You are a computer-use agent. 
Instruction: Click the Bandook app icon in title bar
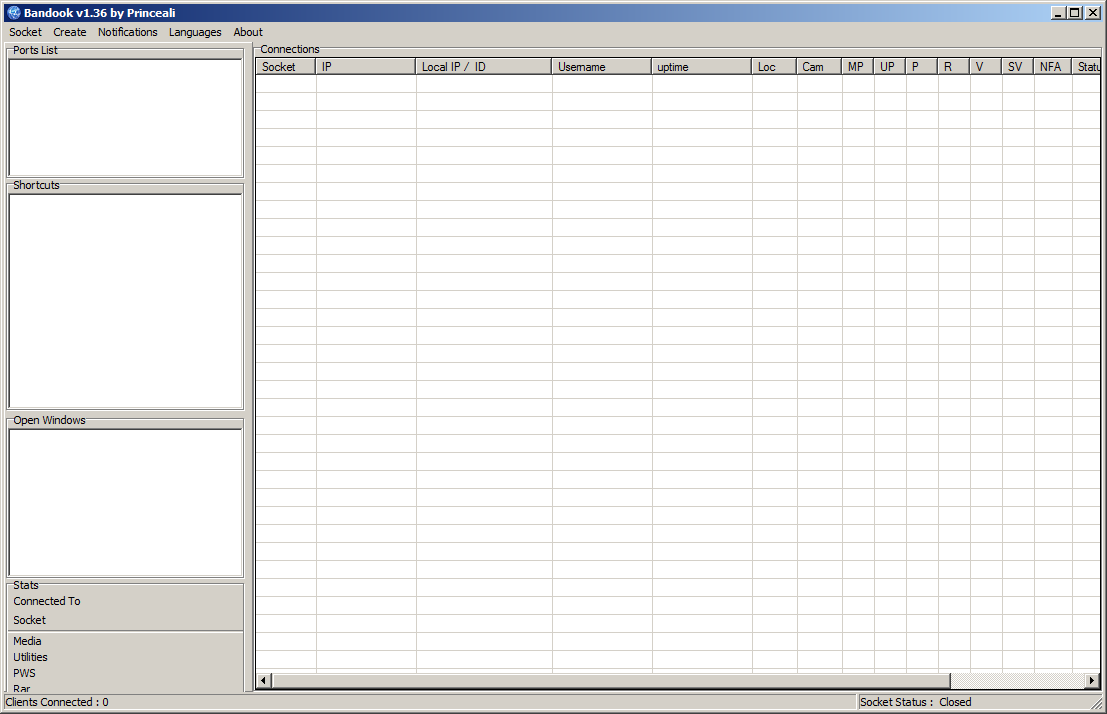[13, 13]
